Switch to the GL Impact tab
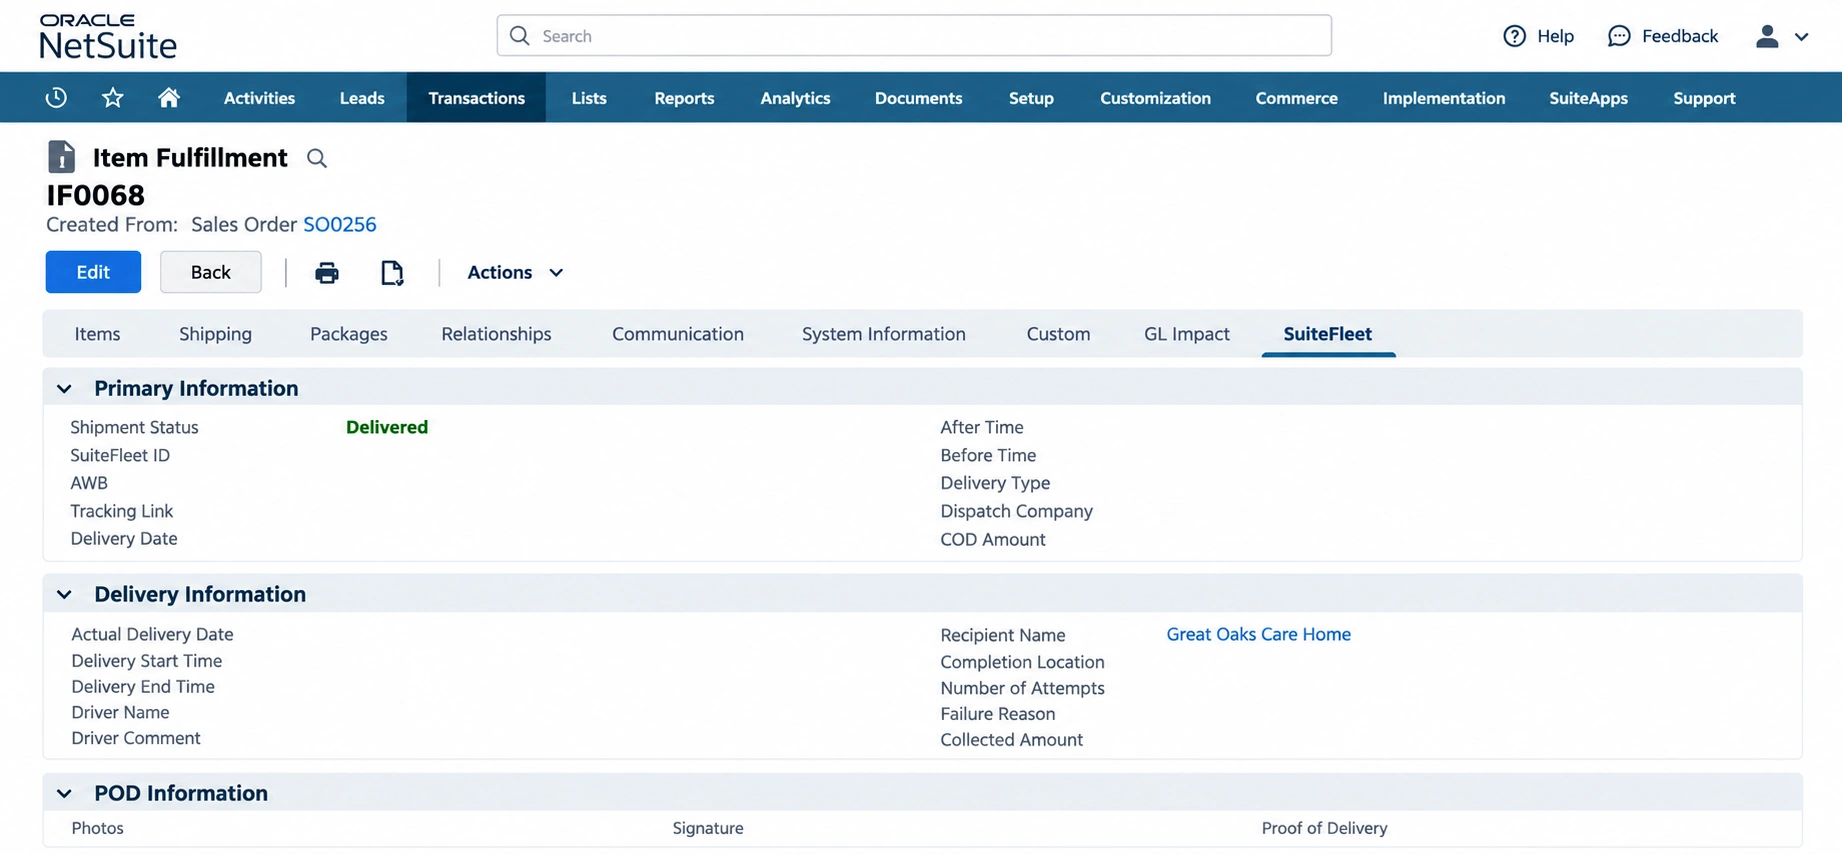The image size is (1842, 854). click(x=1186, y=334)
